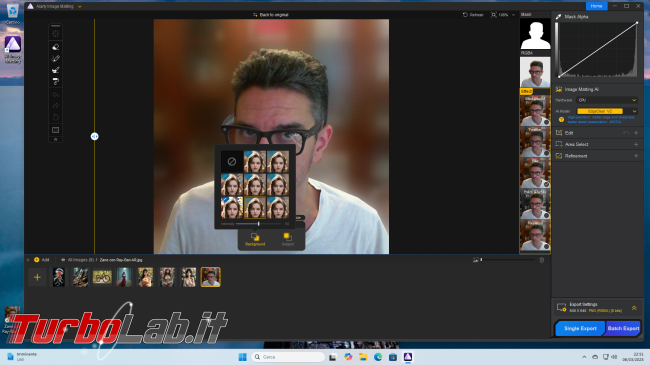Click the Mask Alpha eyedropper icon
The image size is (650, 365).
coord(558,17)
